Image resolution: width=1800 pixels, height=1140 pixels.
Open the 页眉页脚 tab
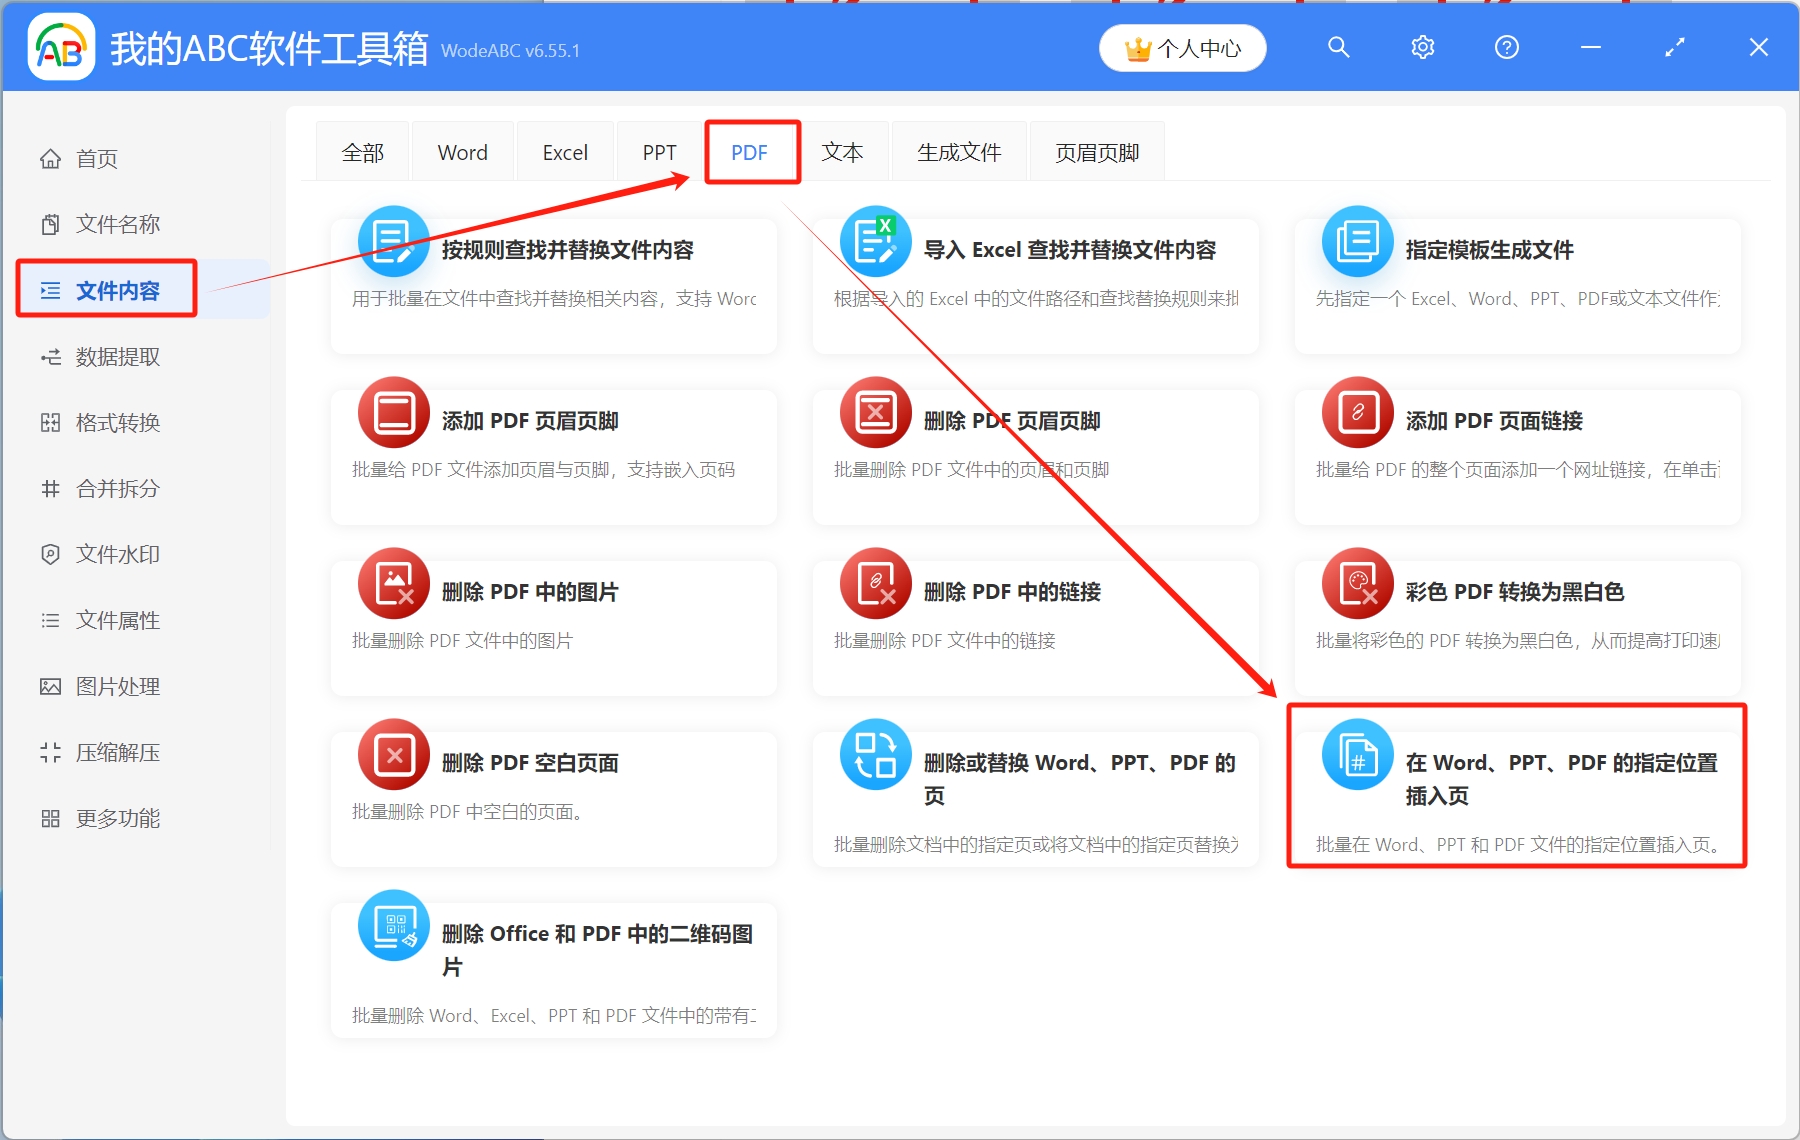(1096, 152)
